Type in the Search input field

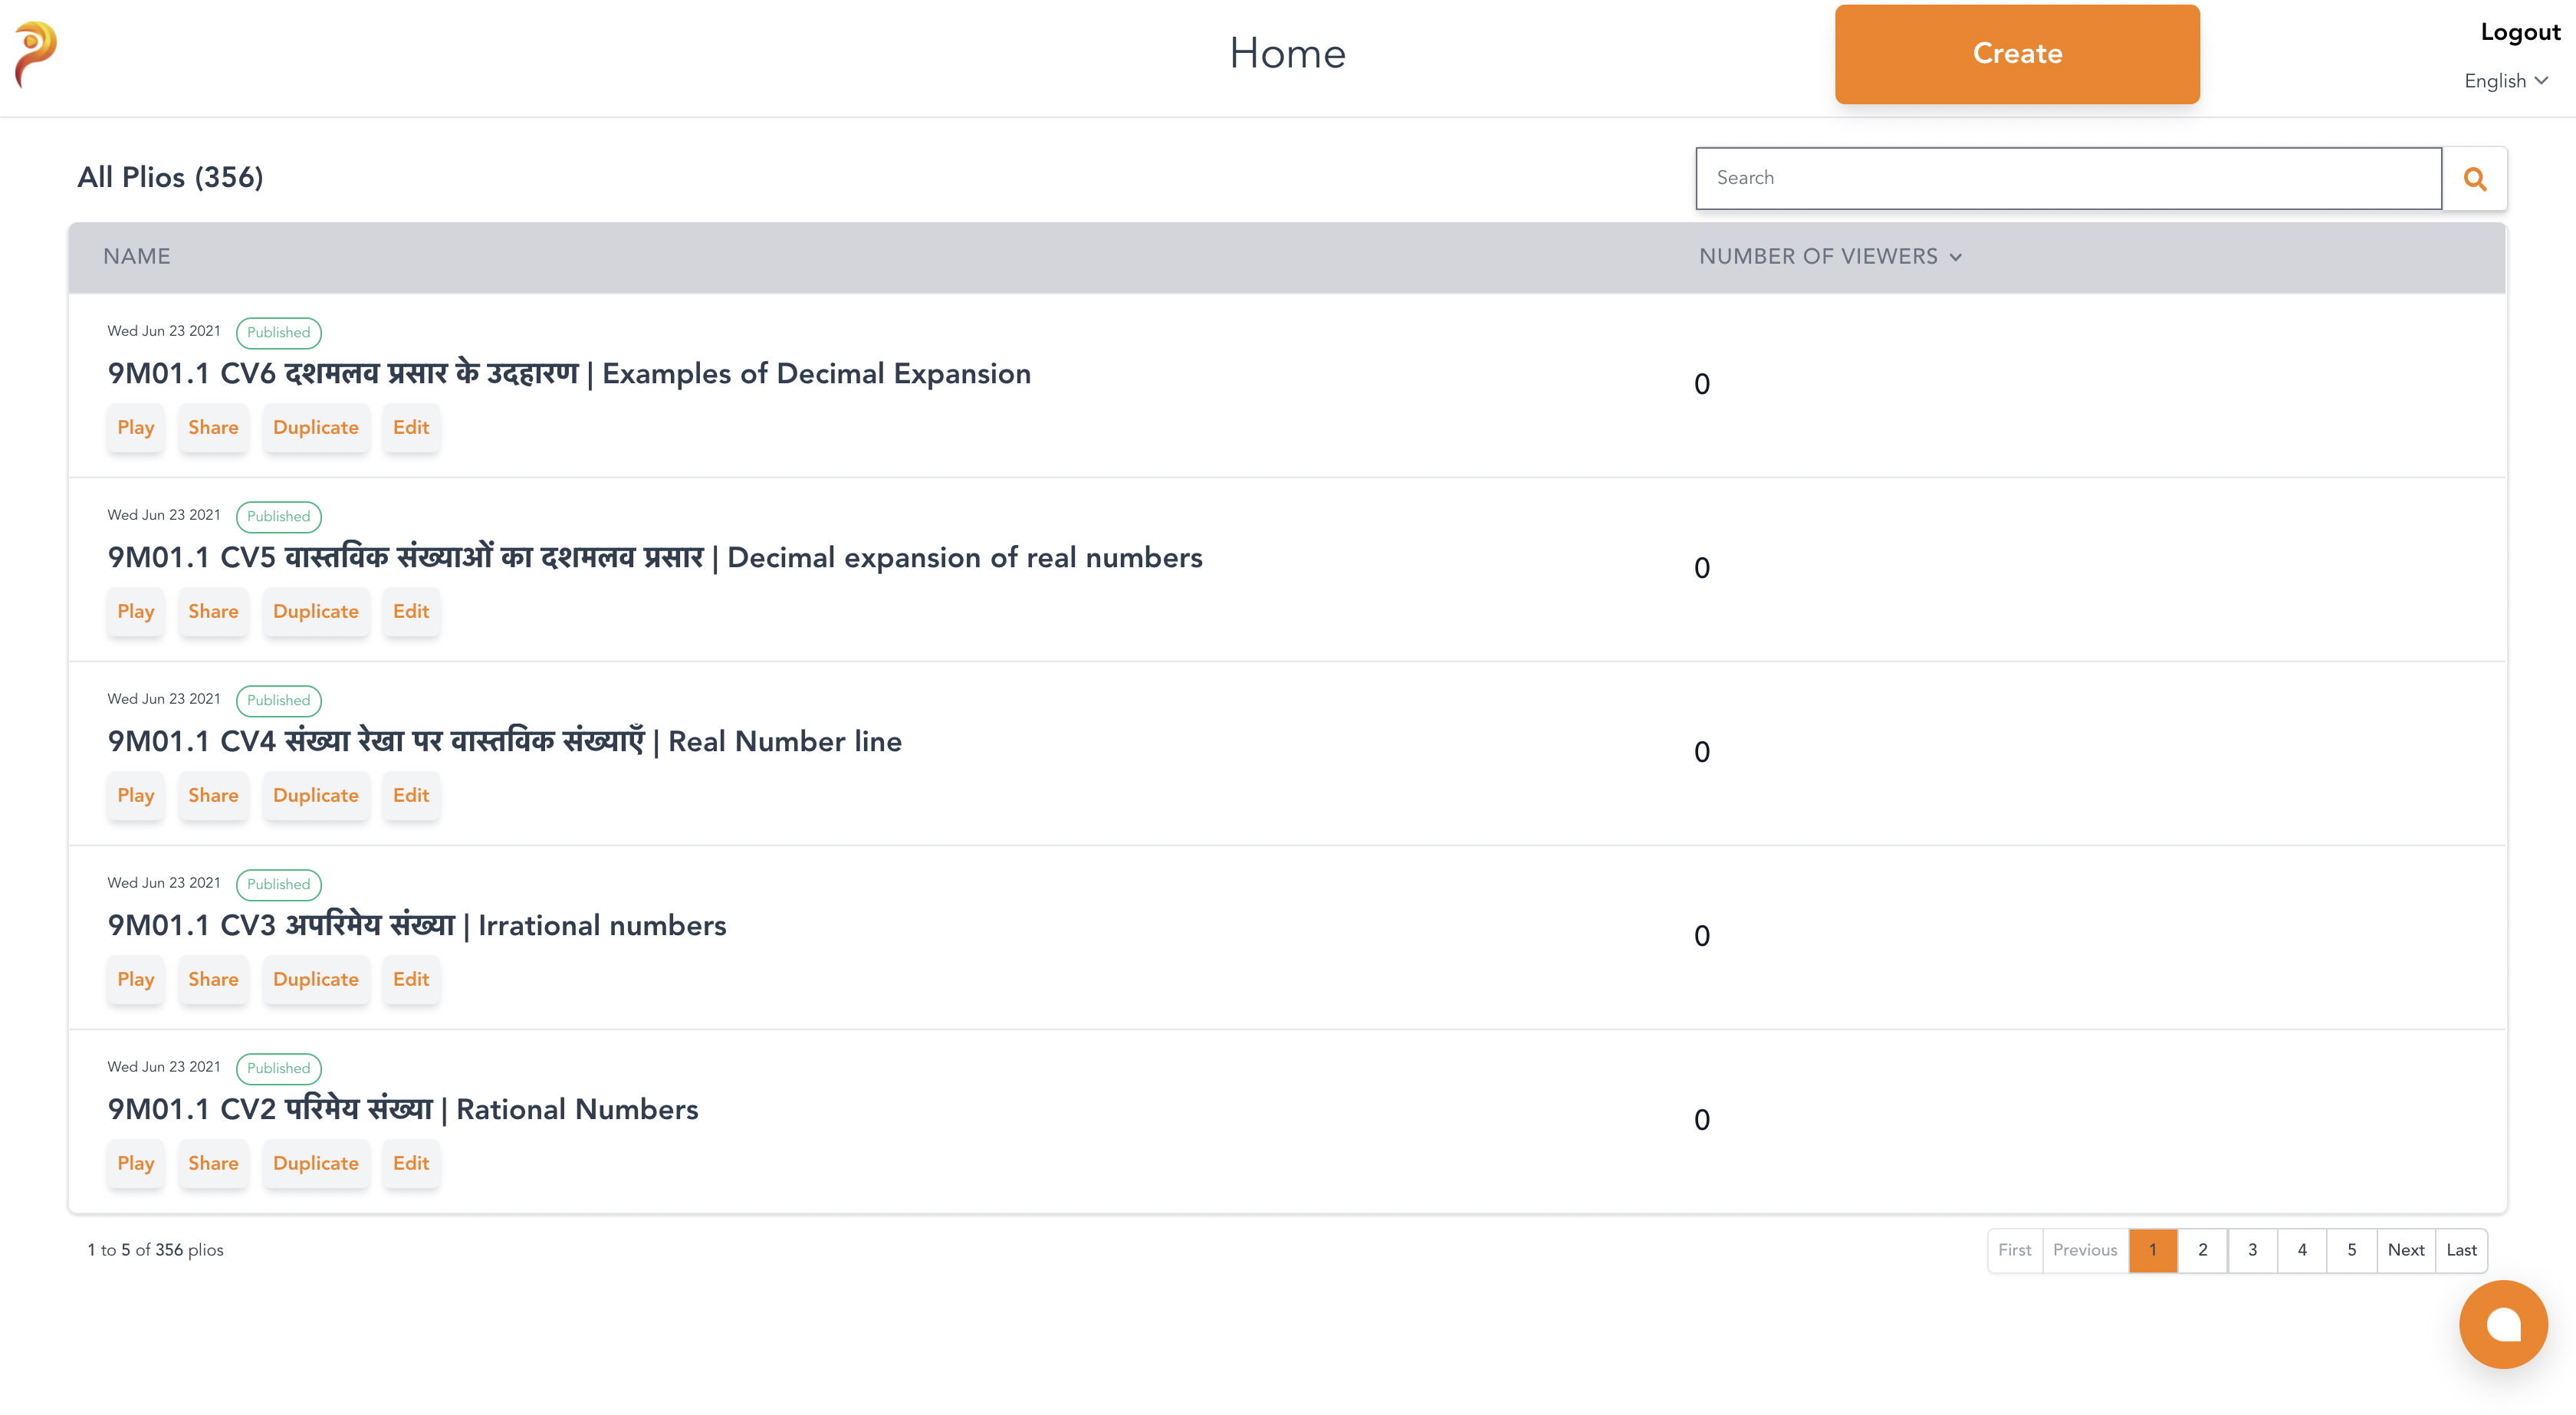[x=2068, y=178]
